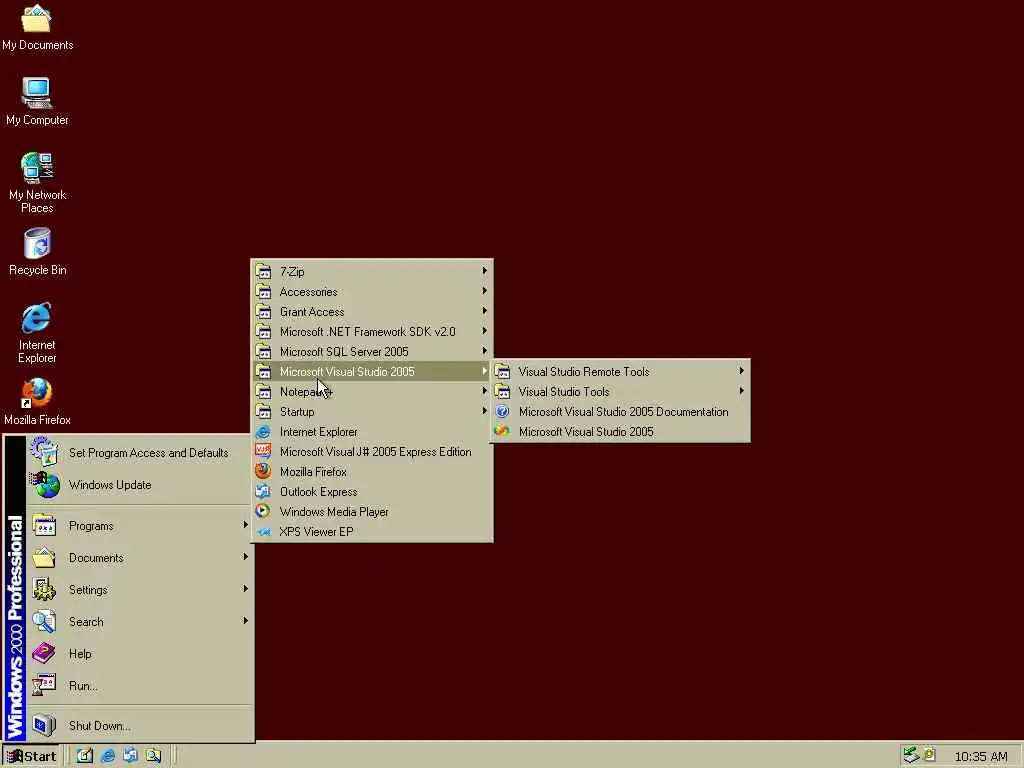The height and width of the screenshot is (768, 1024).
Task: Open the Settings menu entry
Action: click(x=140, y=590)
